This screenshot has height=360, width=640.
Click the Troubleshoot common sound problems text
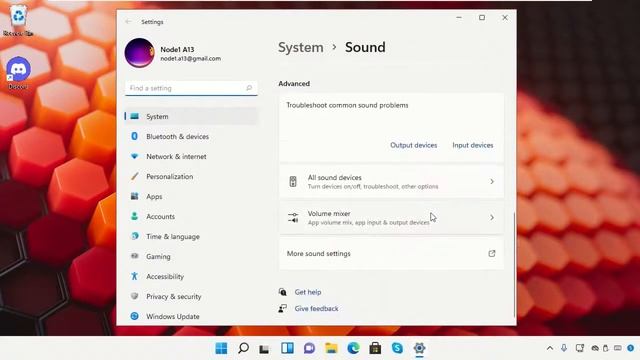(347, 105)
